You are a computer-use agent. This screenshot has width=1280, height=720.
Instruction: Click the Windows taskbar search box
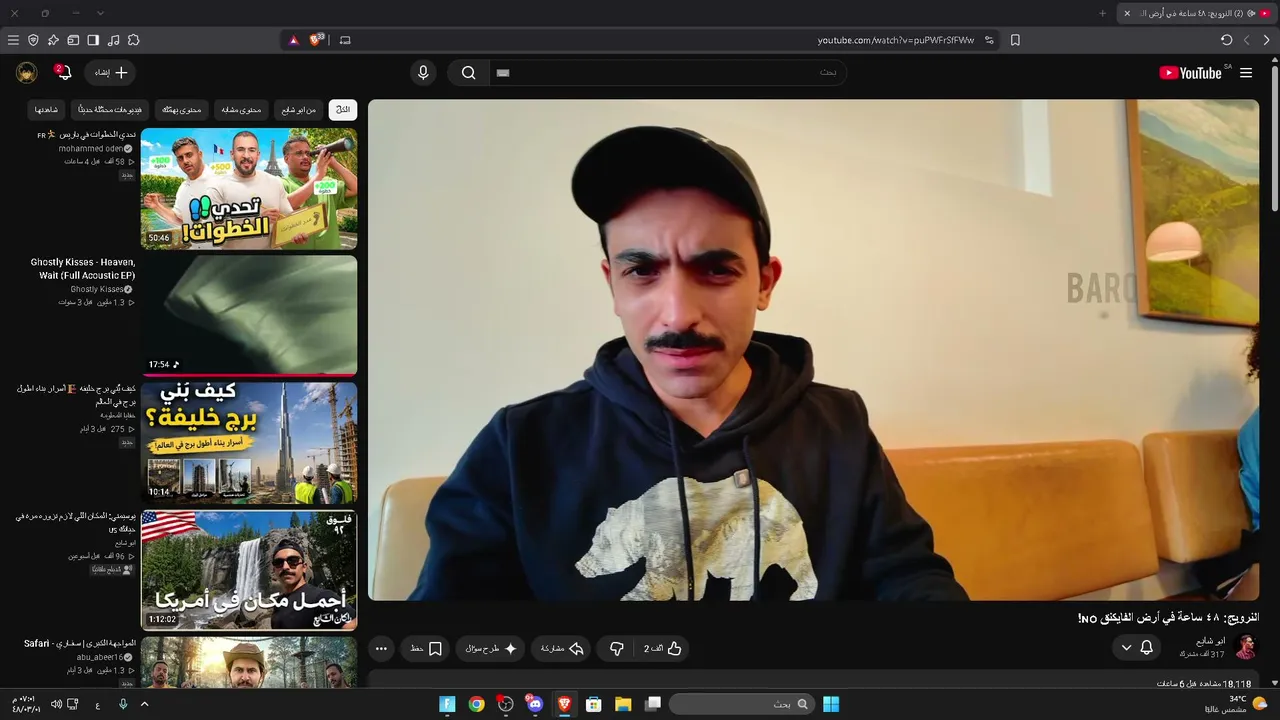(x=741, y=704)
